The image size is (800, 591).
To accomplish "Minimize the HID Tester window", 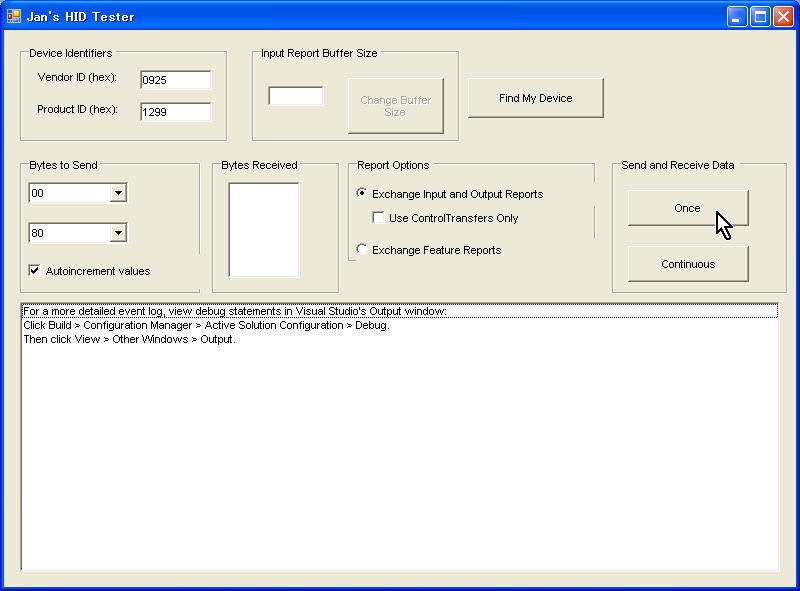I will click(737, 17).
